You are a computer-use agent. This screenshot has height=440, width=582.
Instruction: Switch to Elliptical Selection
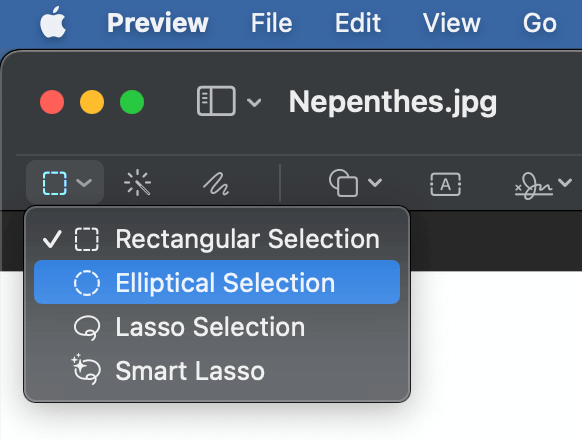217,283
